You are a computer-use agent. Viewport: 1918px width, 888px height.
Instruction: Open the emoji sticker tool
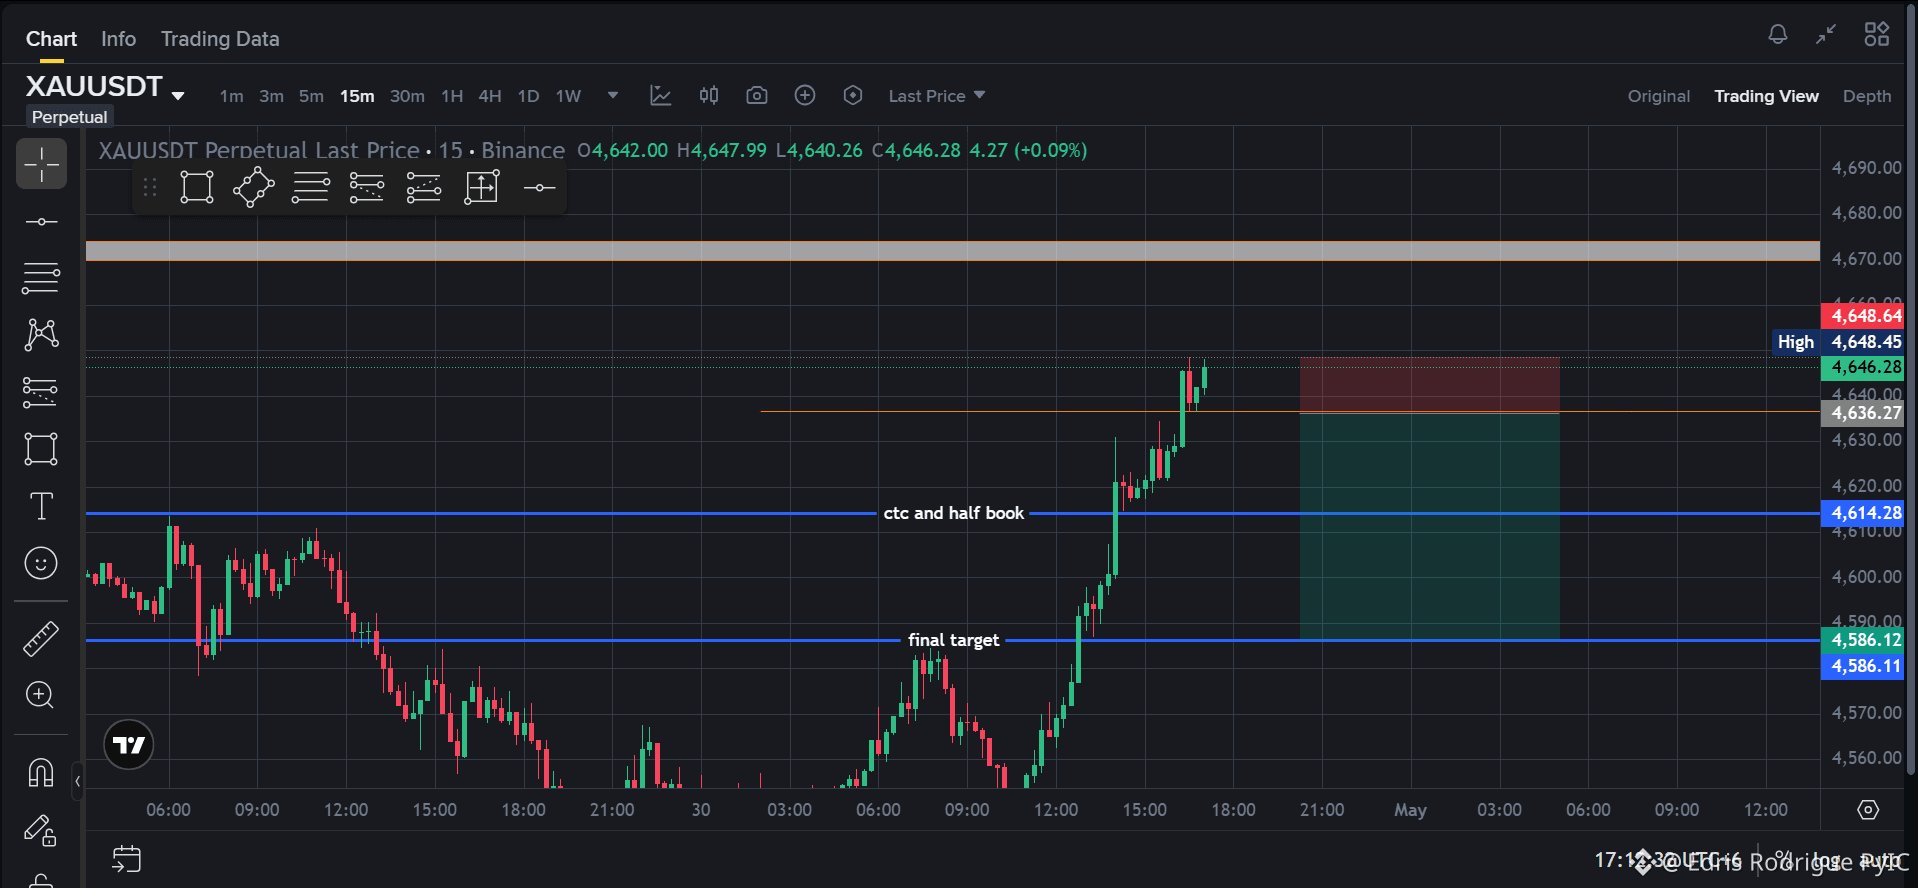tap(41, 564)
